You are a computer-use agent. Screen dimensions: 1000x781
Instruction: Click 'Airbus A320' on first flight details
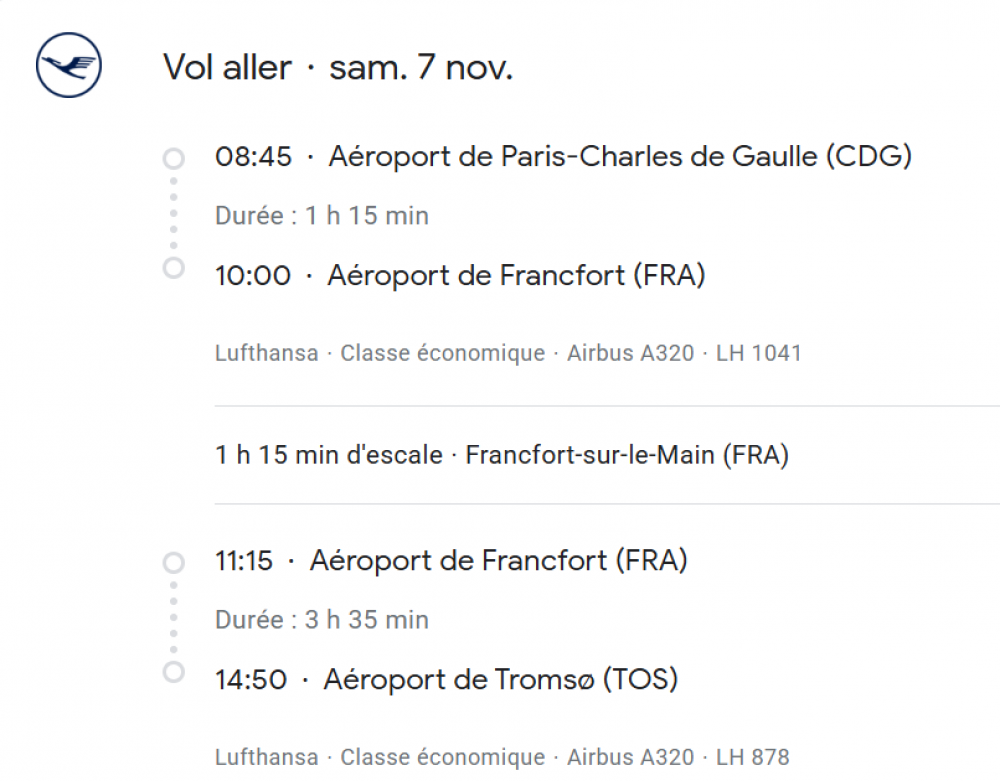[x=630, y=353]
